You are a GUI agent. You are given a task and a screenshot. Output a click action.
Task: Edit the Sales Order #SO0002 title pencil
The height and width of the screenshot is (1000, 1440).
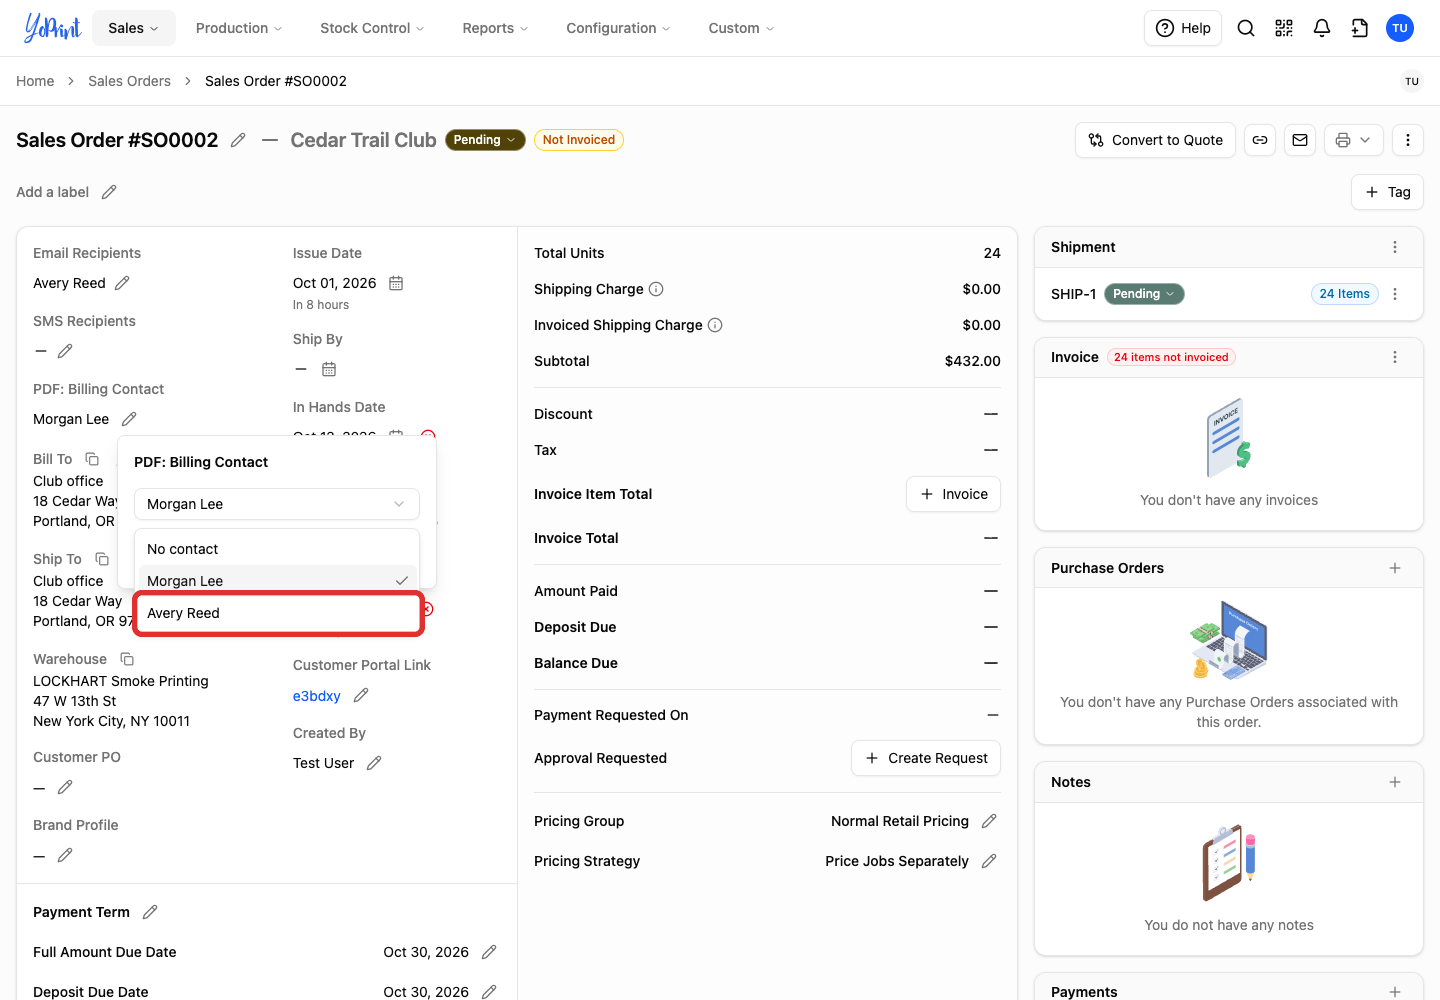[238, 140]
